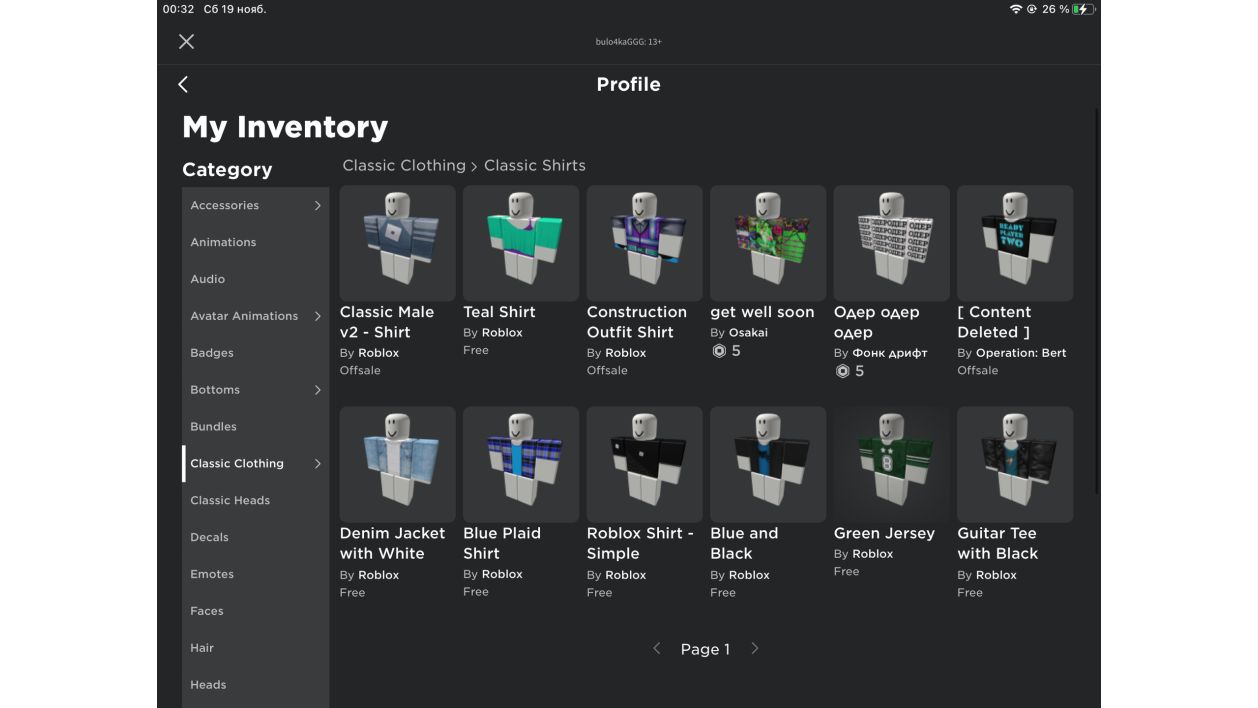Open the Blue and Black shirt thumbnail
Image resolution: width=1258 pixels, height=708 pixels.
pyautogui.click(x=768, y=464)
